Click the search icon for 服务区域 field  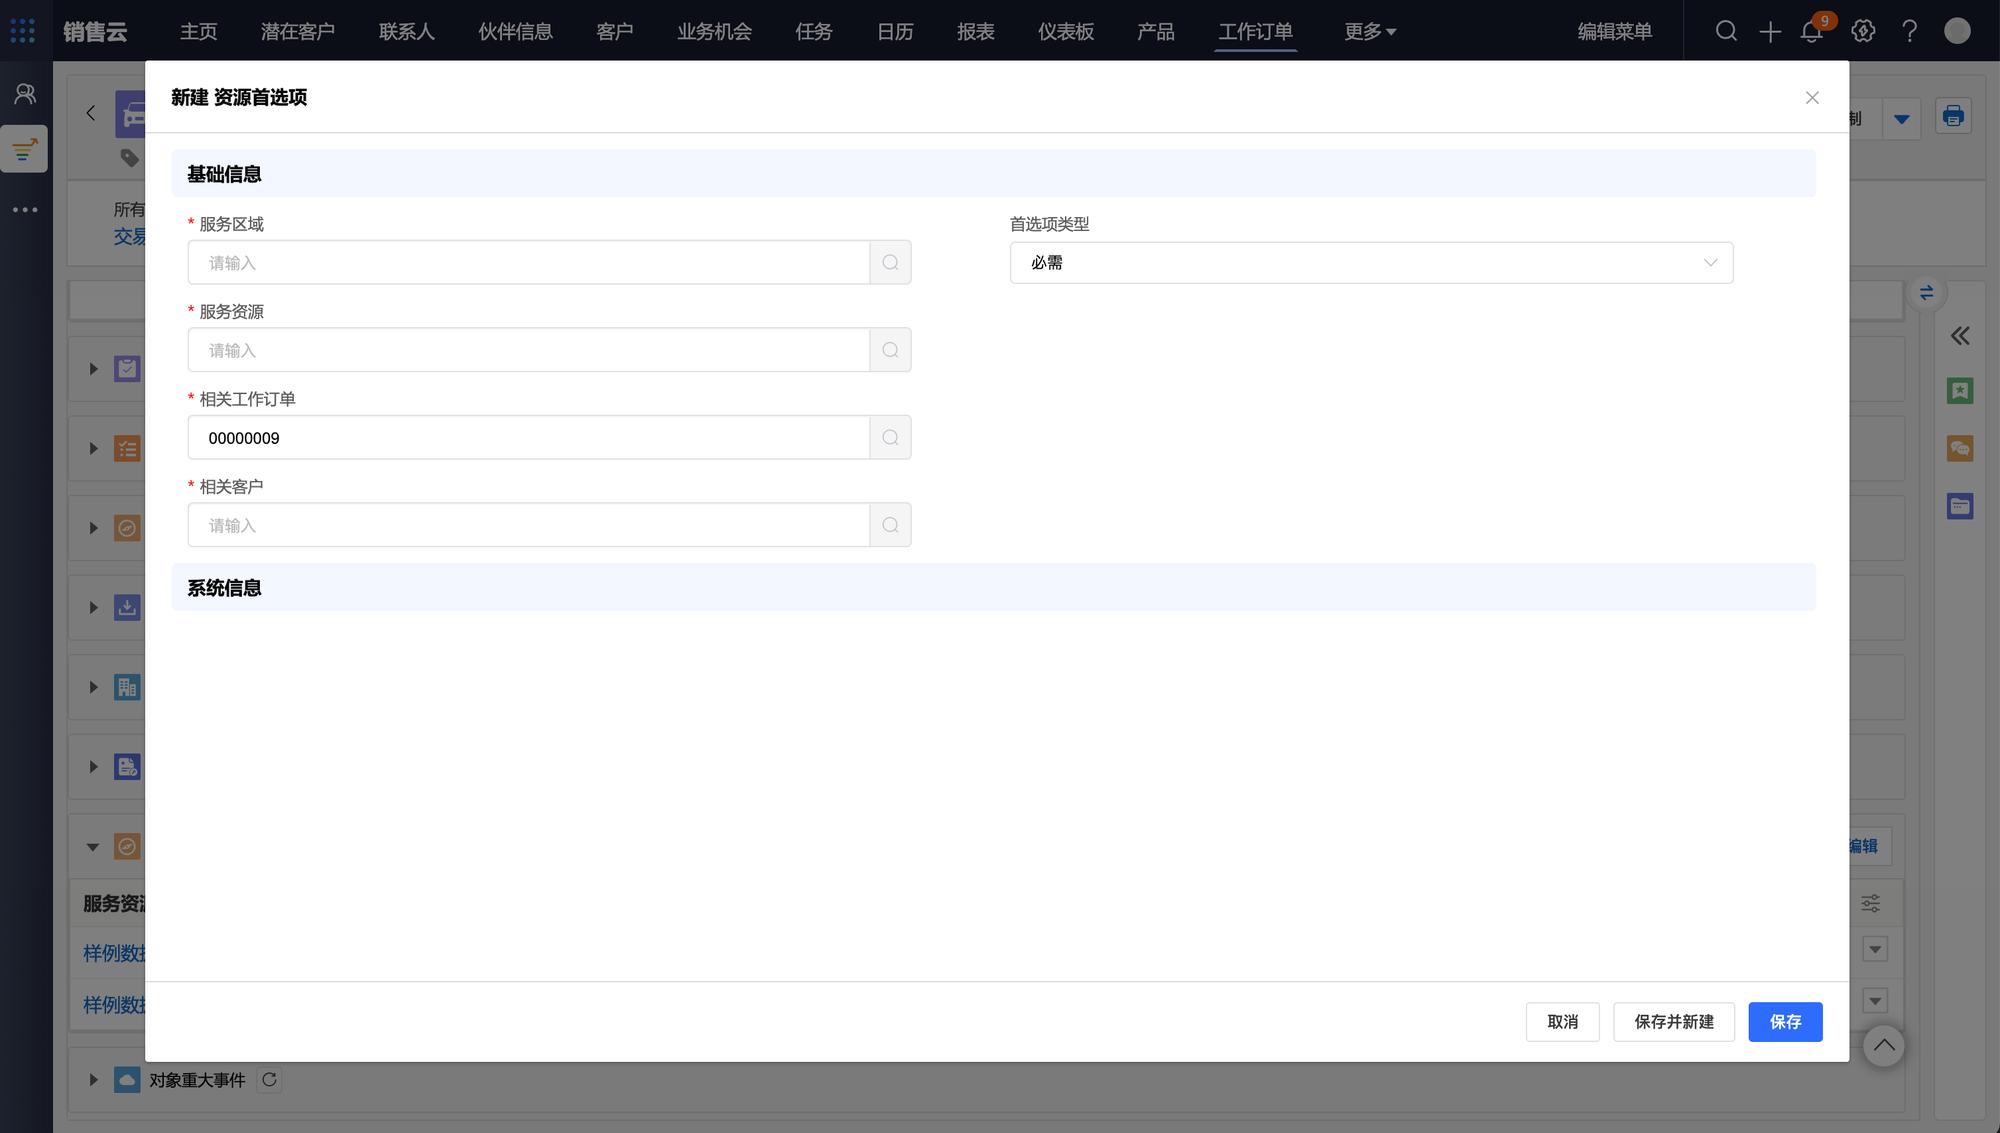coord(890,263)
